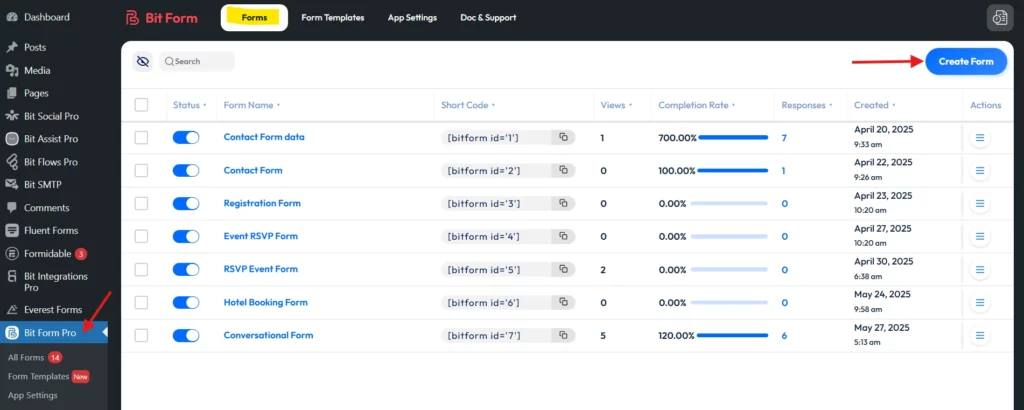Viewport: 1024px width, 410px height.
Task: Click the top-right documentation icon
Action: click(998, 18)
